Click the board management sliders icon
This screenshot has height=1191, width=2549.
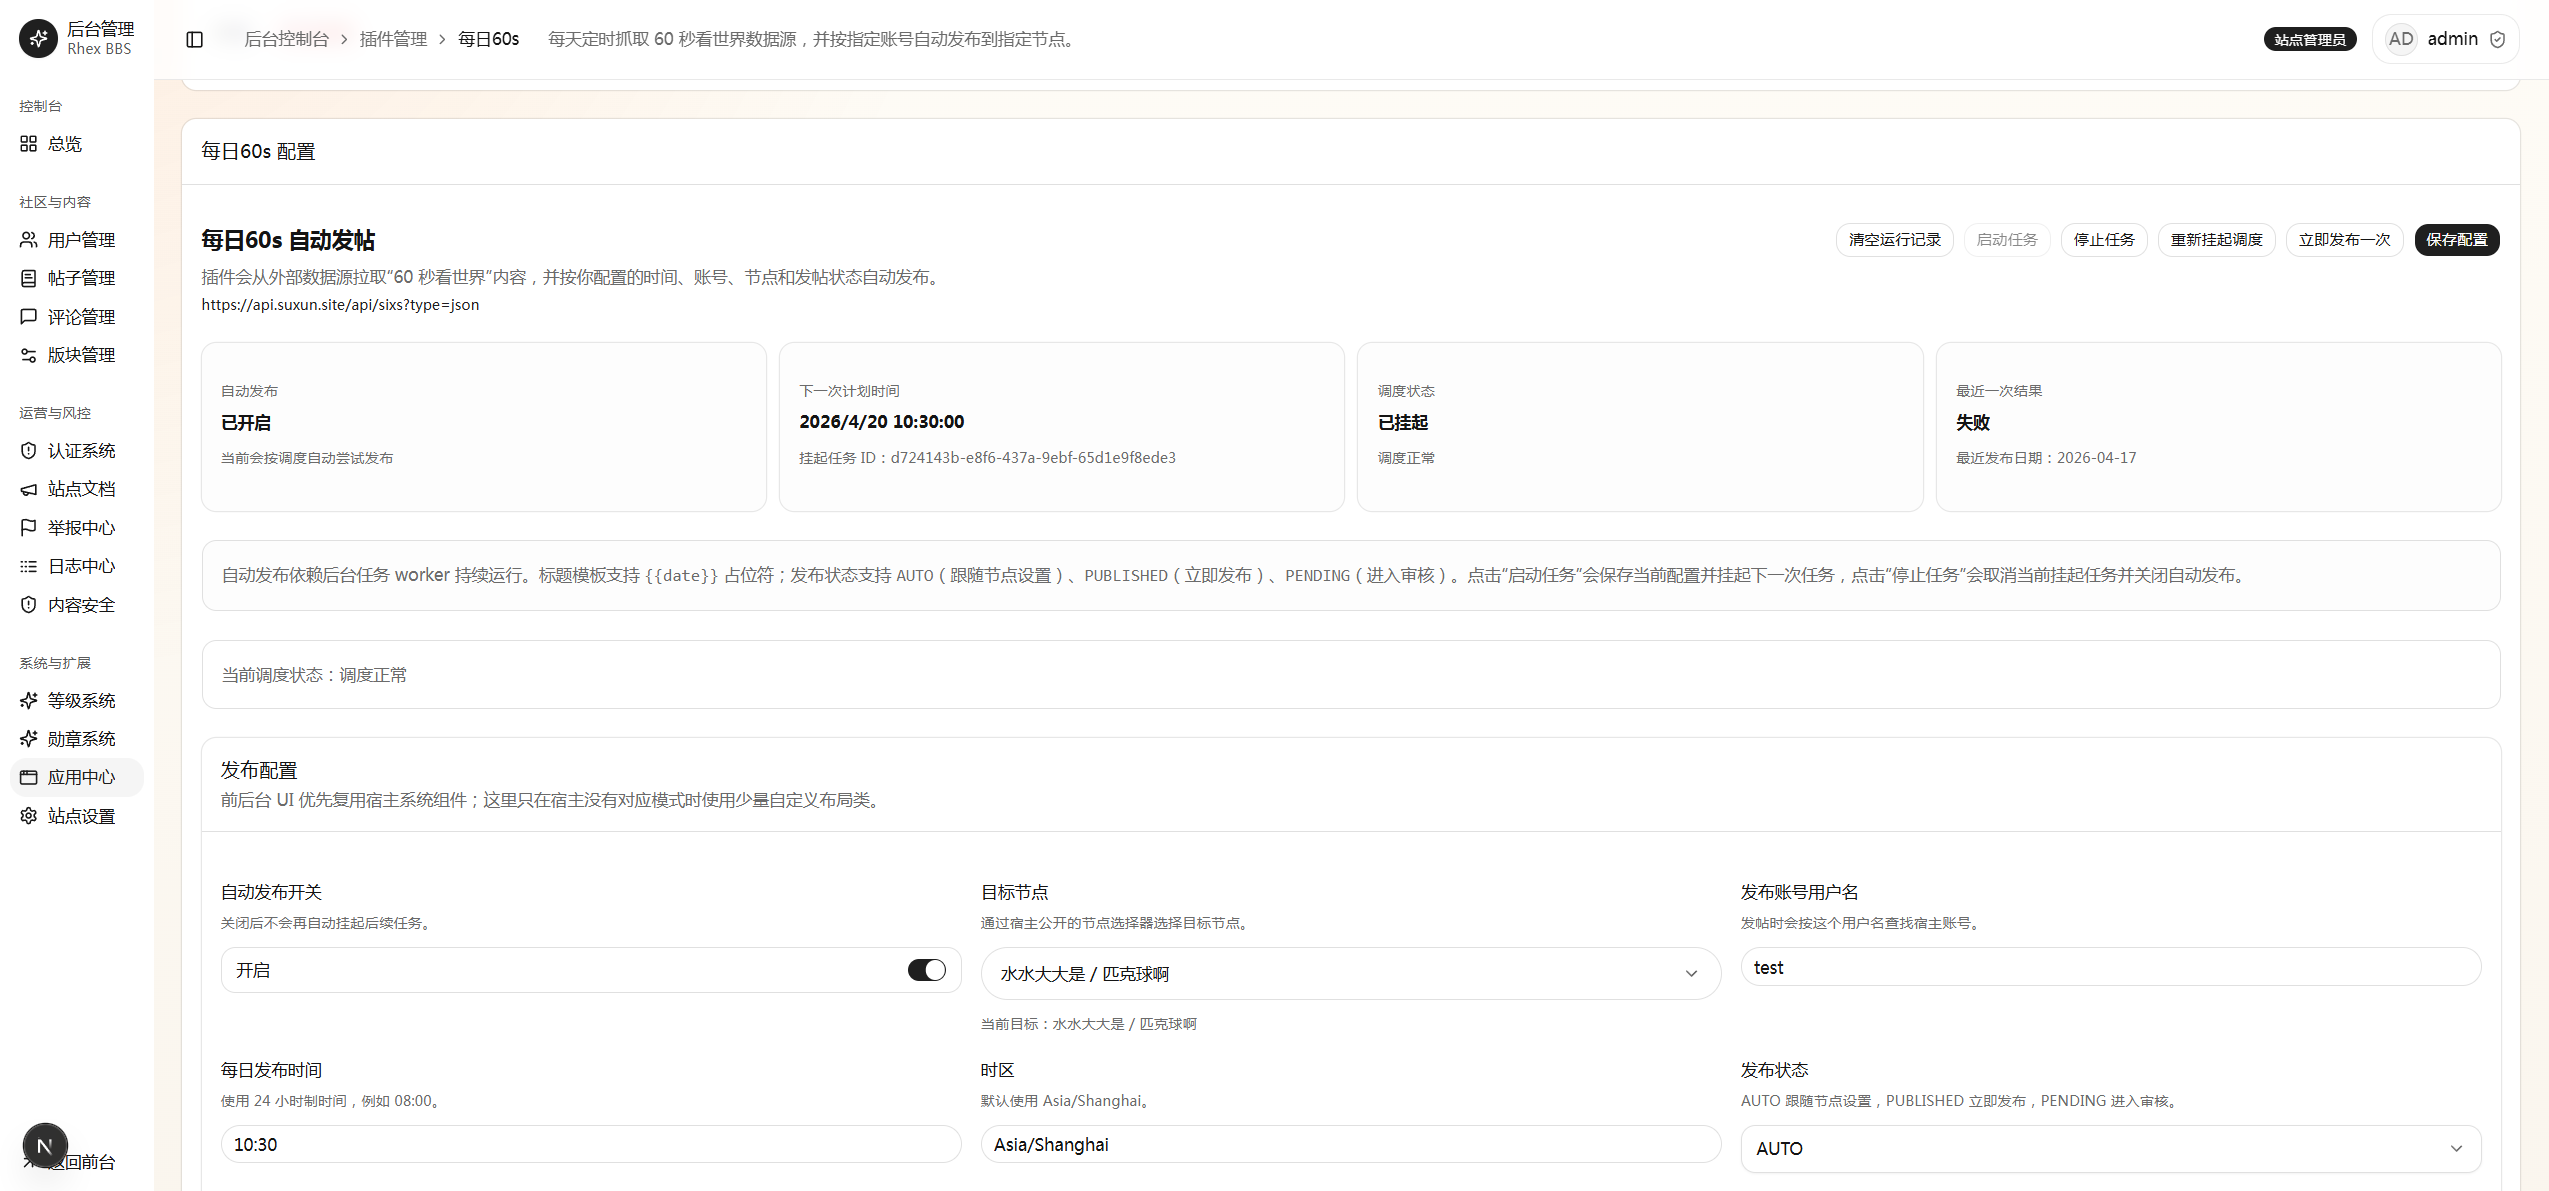pyautogui.click(x=28, y=355)
